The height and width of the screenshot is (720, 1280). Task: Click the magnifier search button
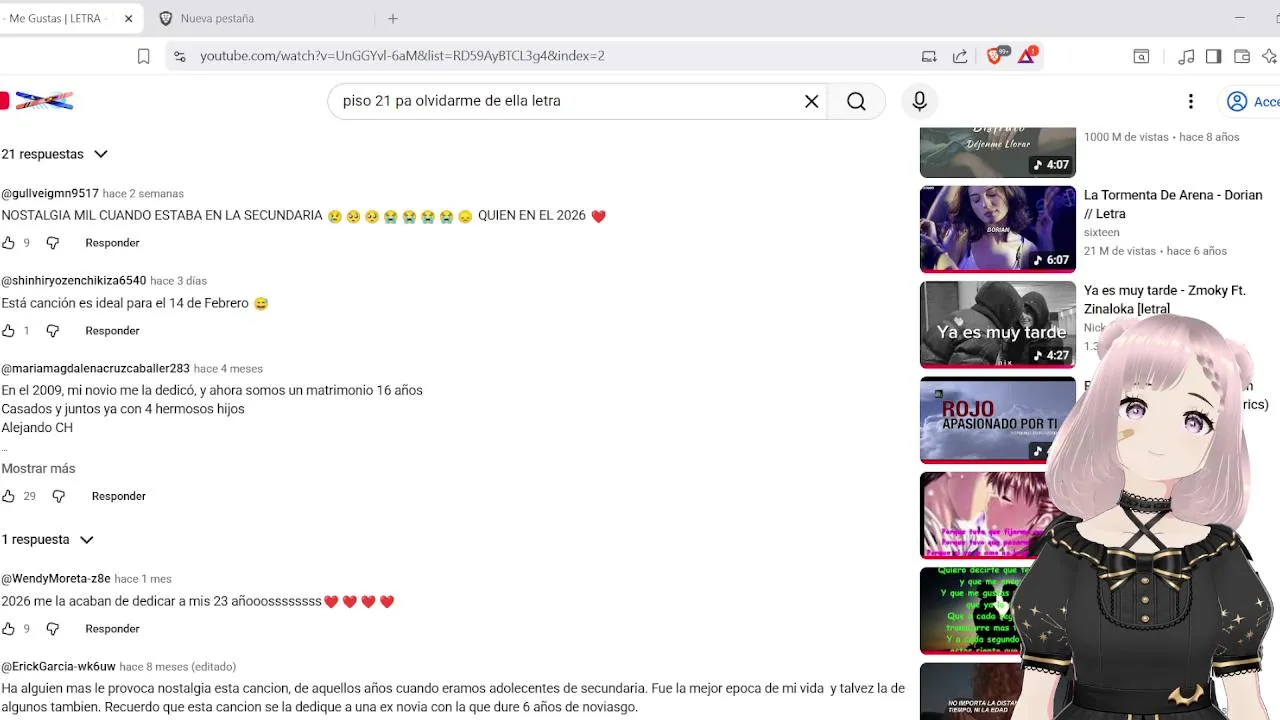tap(856, 101)
